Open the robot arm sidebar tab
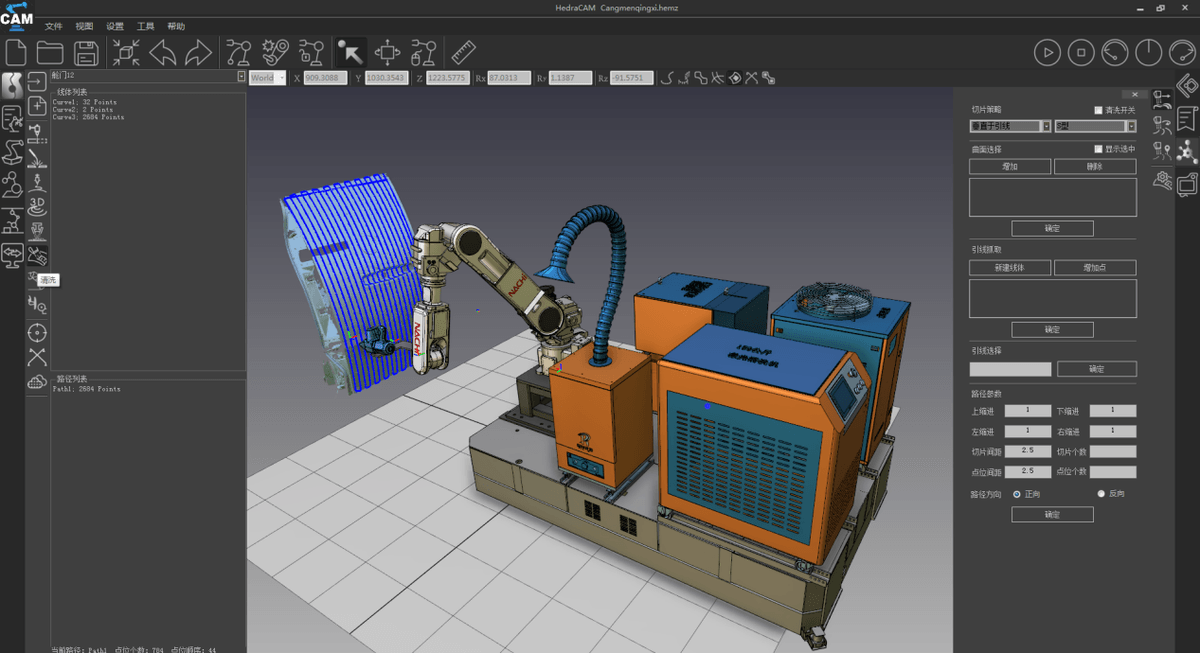This screenshot has width=1200, height=653. [x=12, y=152]
